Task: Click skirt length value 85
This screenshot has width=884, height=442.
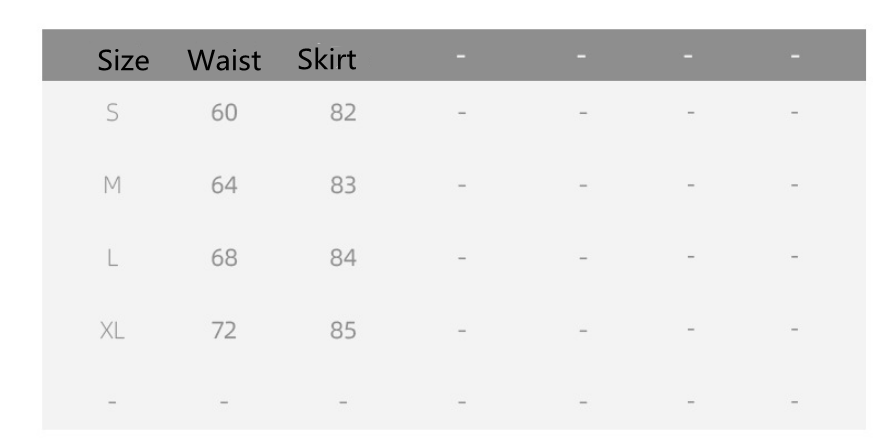Action: (x=343, y=330)
